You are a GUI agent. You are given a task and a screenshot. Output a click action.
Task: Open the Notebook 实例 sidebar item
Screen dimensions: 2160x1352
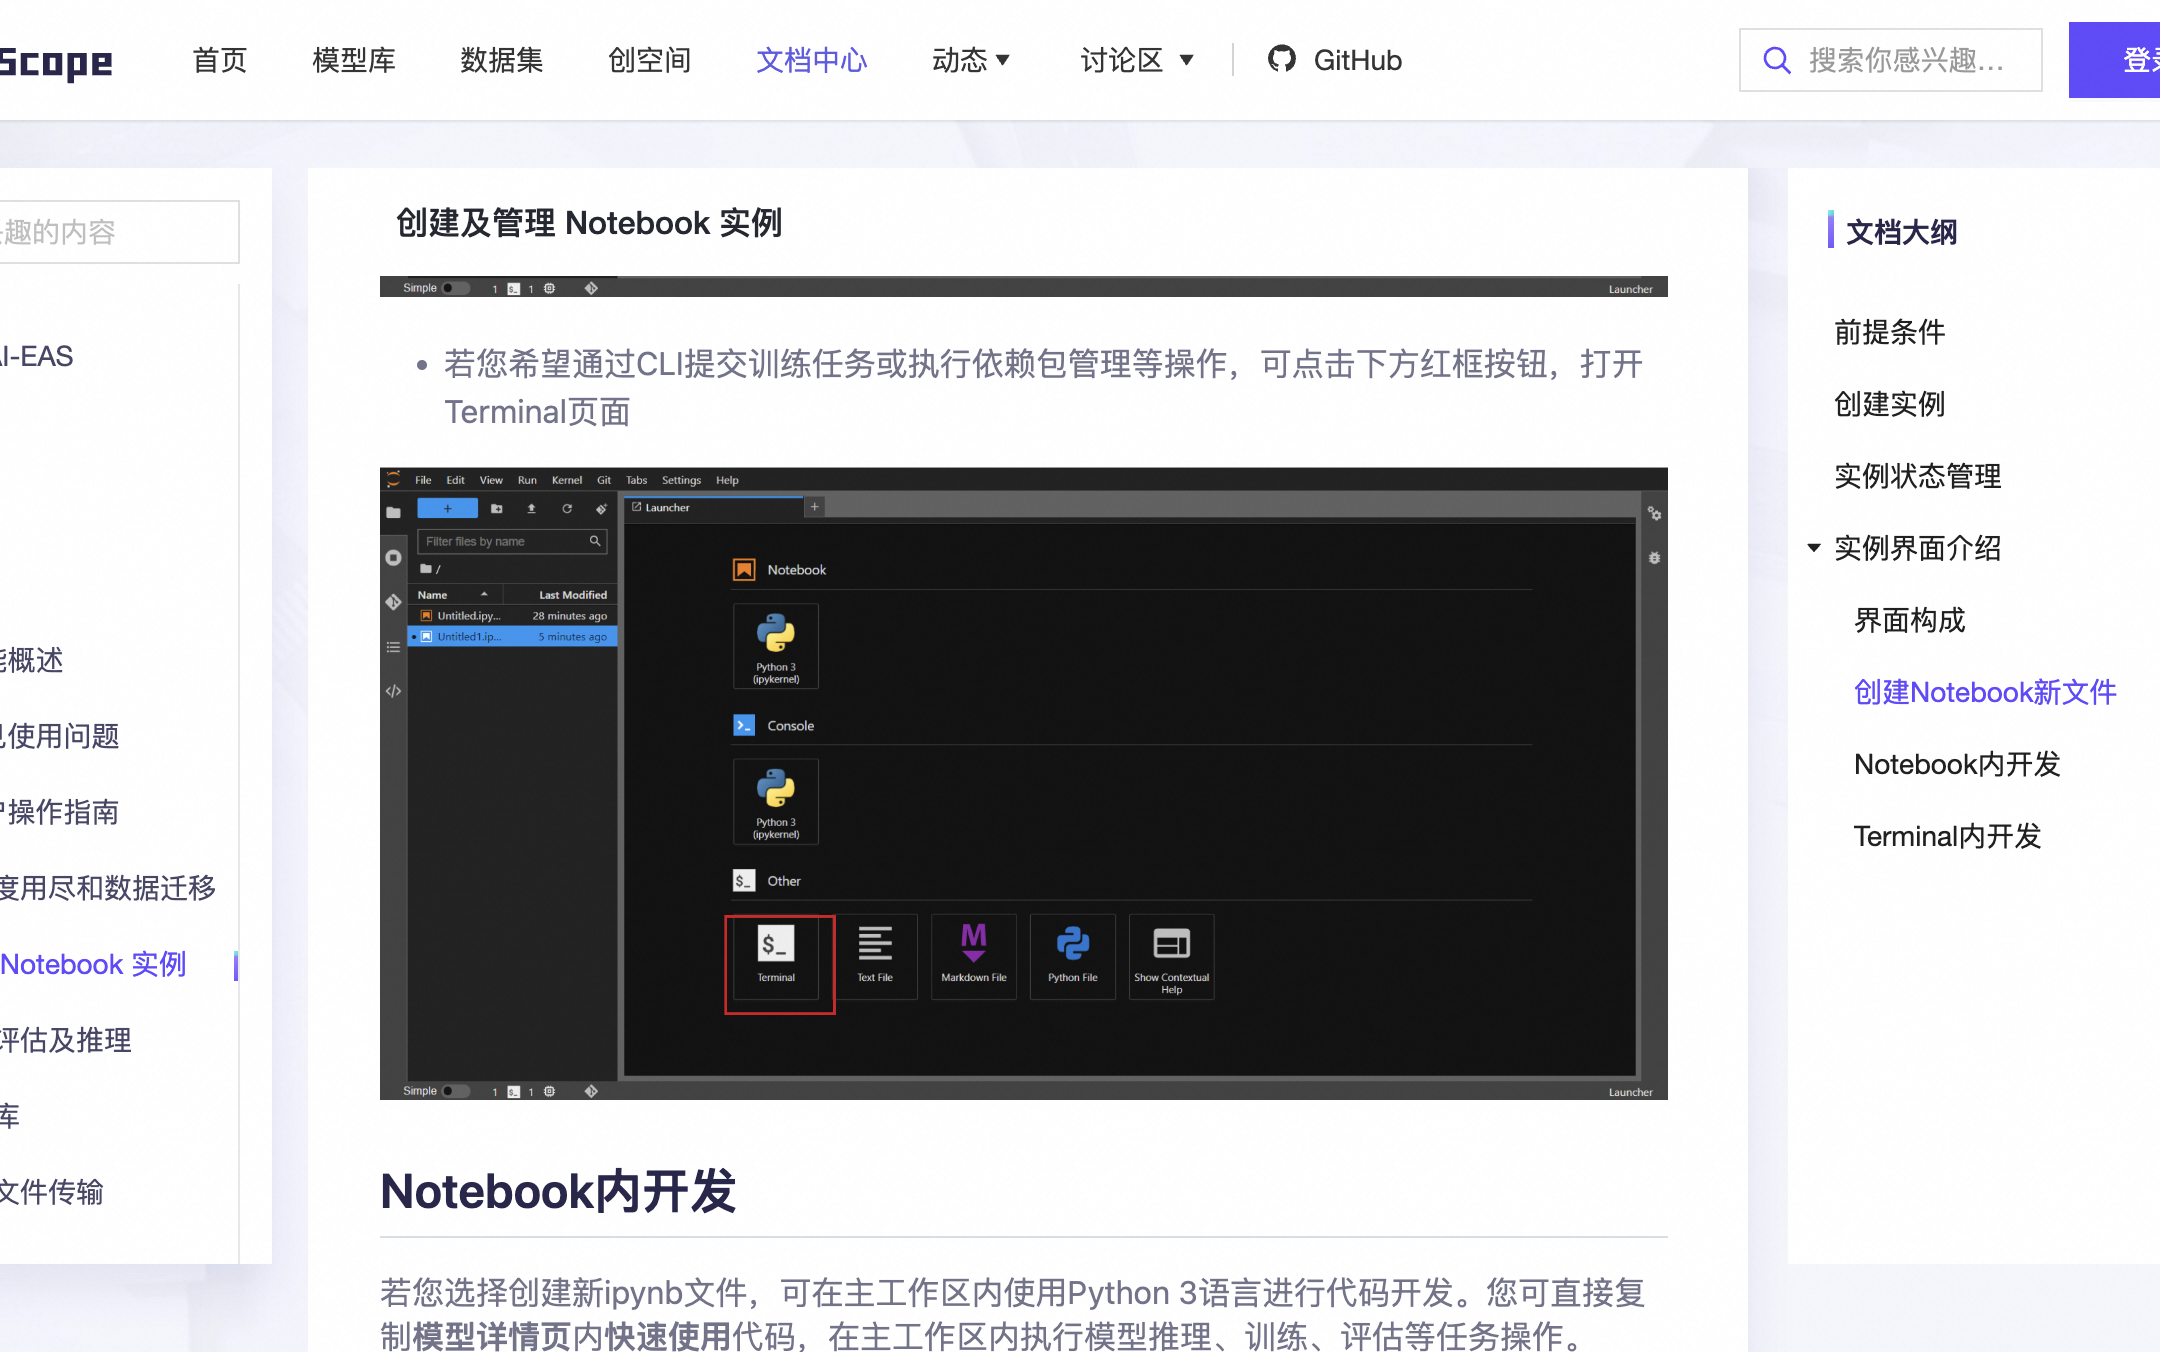tap(93, 964)
